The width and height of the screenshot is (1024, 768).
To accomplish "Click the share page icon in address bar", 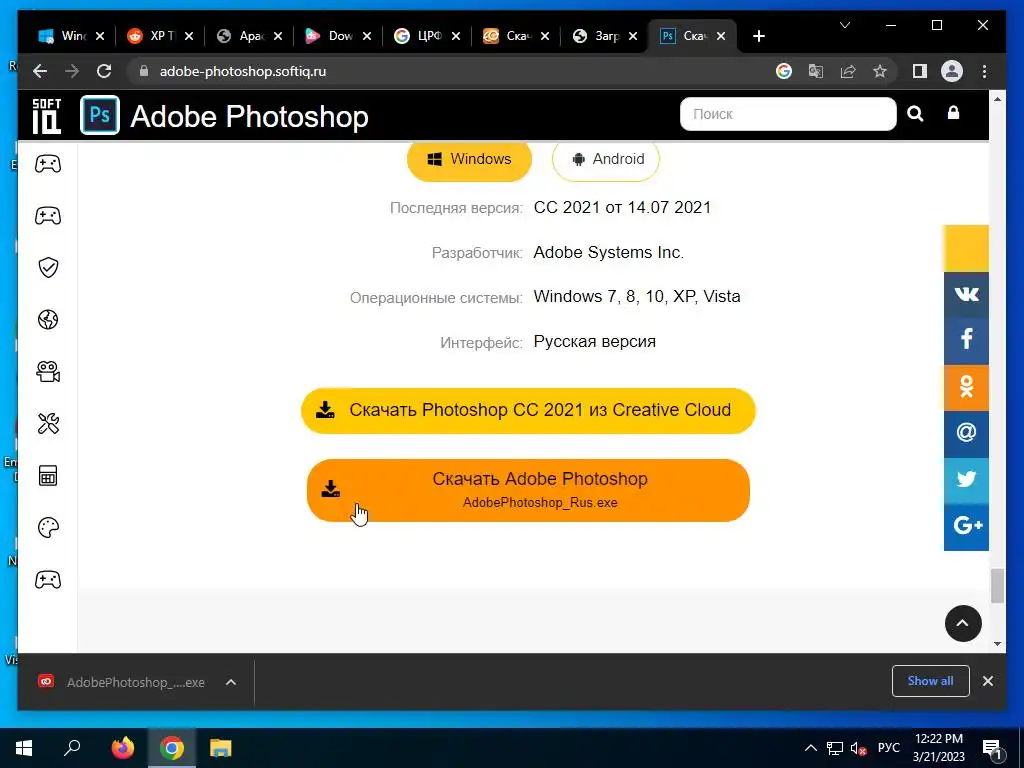I will click(x=848, y=71).
